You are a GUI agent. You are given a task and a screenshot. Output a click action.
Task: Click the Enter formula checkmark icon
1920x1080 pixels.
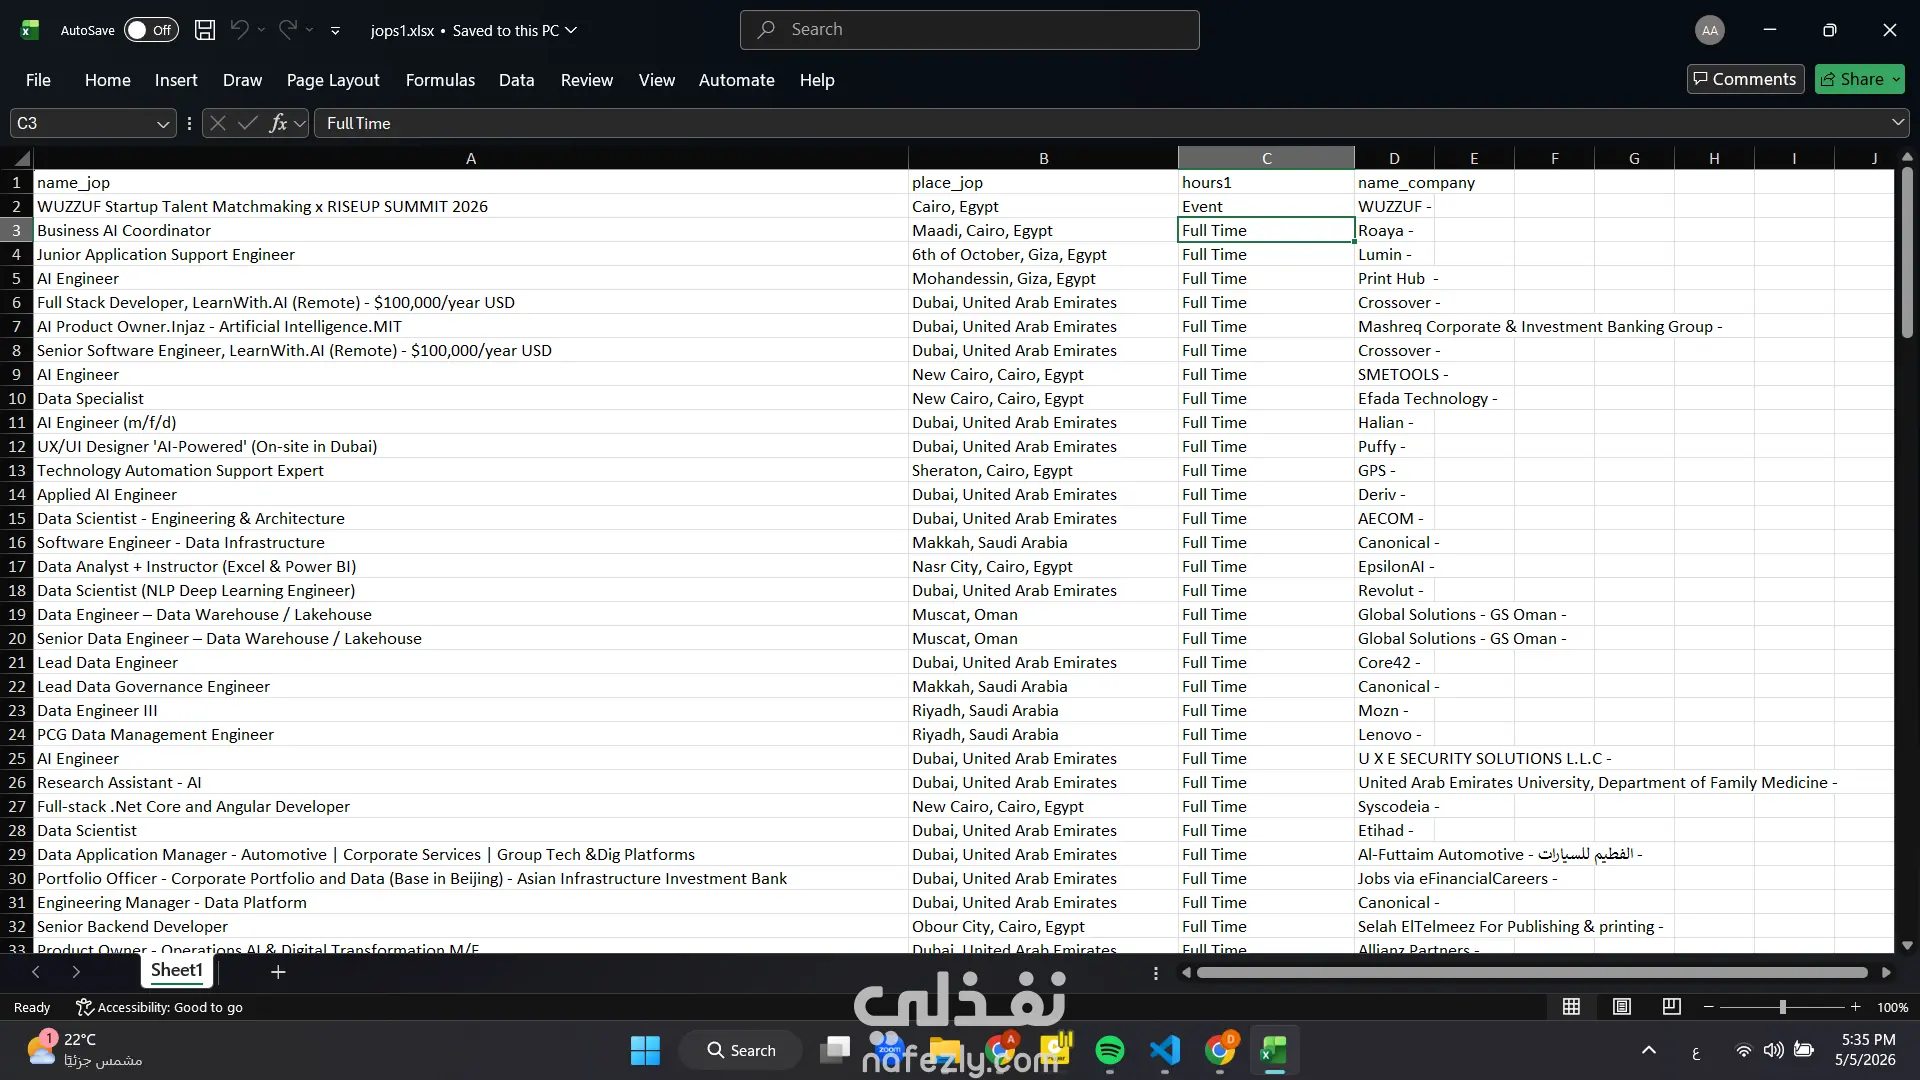248,123
